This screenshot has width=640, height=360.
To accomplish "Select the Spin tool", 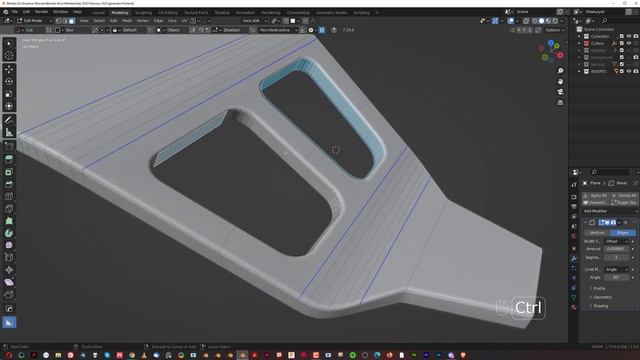I will [x=9, y=233].
